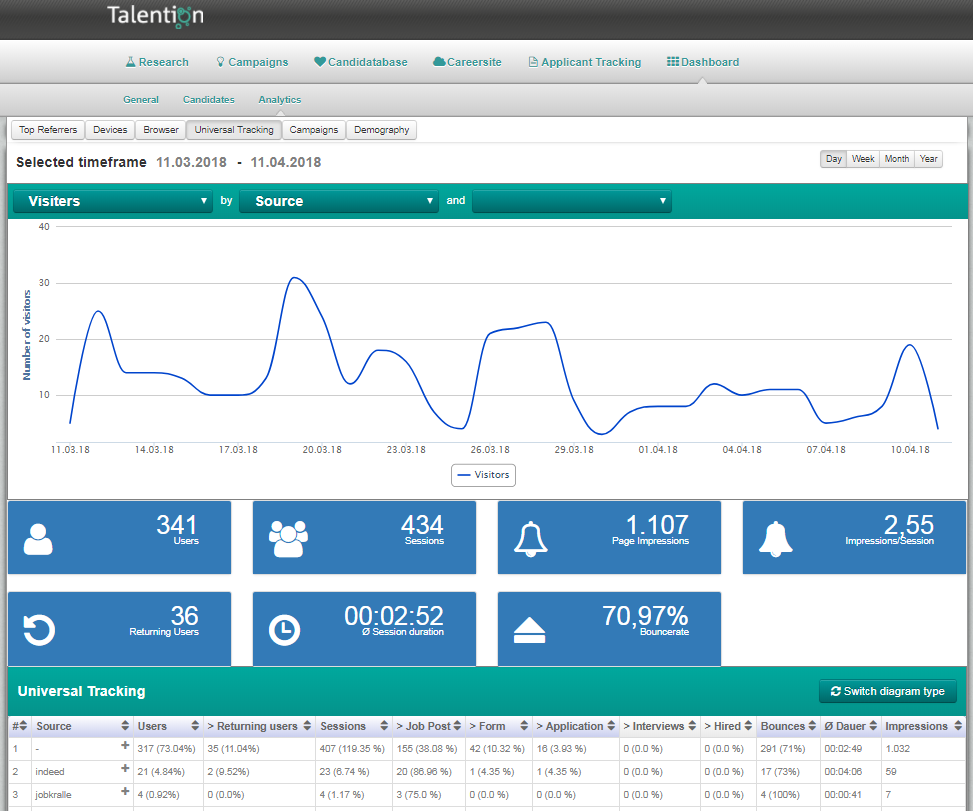973x811 pixels.
Task: Open the Universal Tracking tab
Action: (234, 130)
